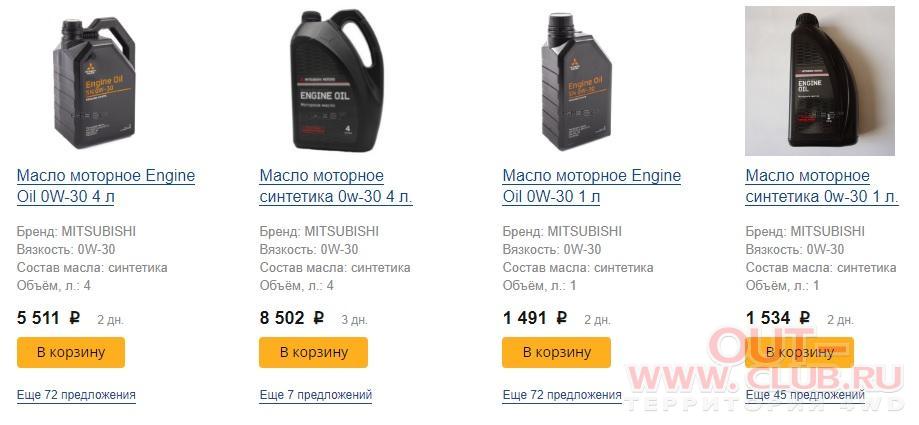
Task: Open the синтетика 0w-30 4 л. canister image
Action: (x=336, y=81)
